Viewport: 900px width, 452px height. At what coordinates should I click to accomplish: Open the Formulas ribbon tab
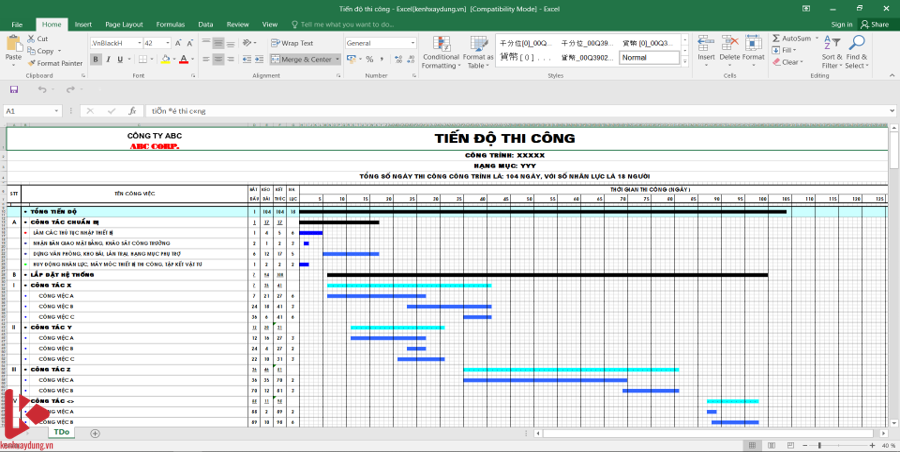[x=170, y=24]
